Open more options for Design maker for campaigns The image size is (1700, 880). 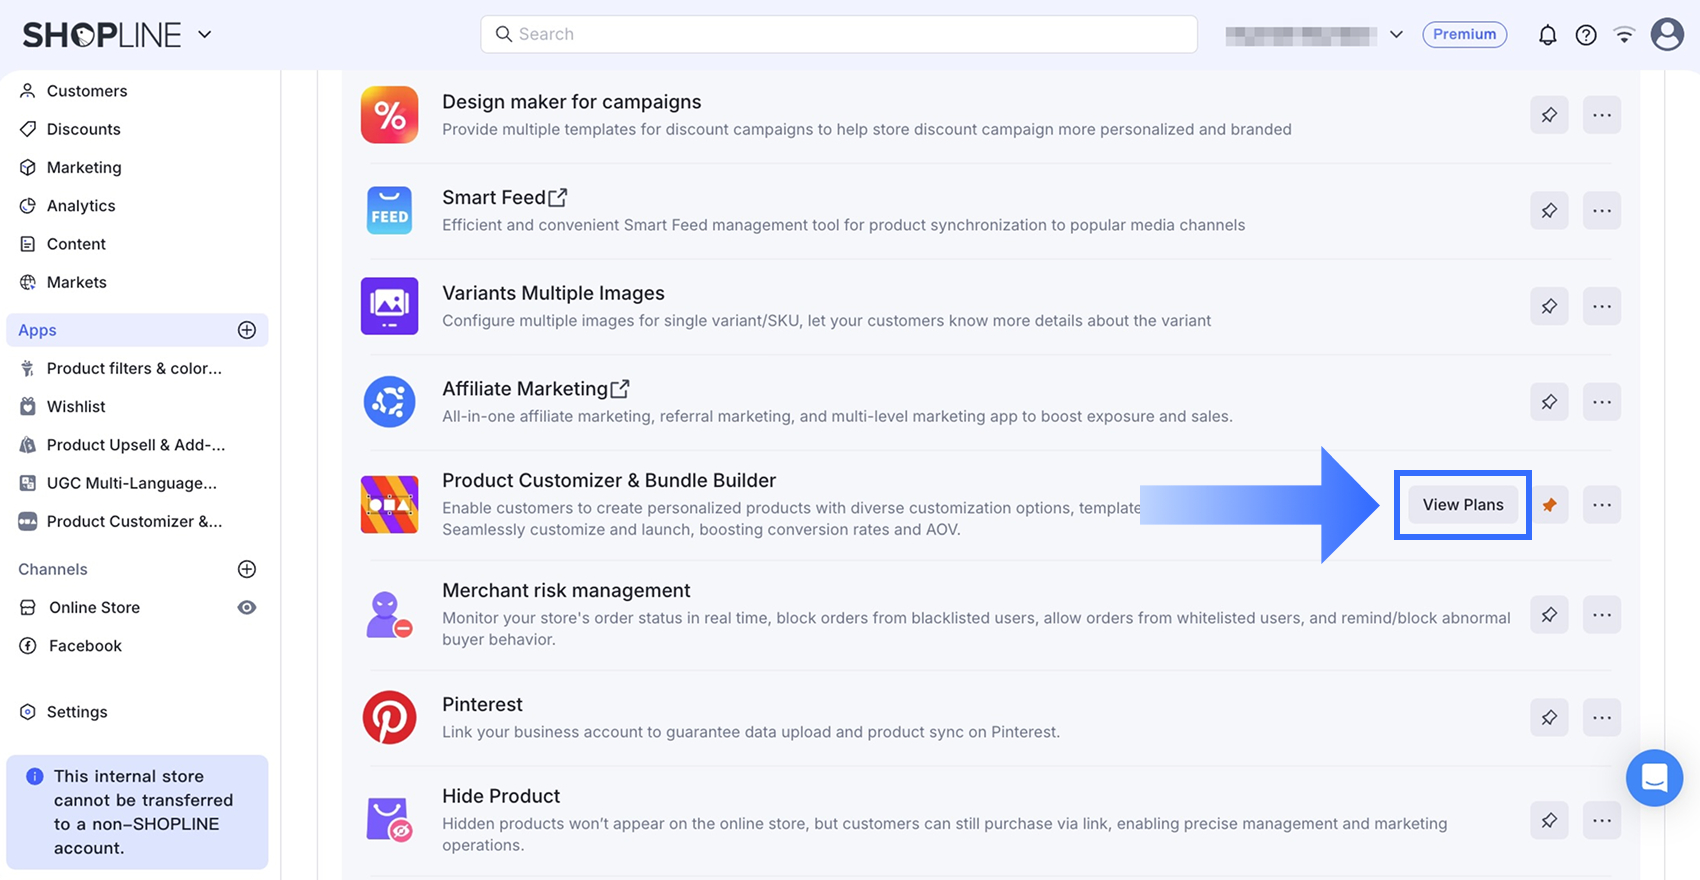coord(1602,115)
